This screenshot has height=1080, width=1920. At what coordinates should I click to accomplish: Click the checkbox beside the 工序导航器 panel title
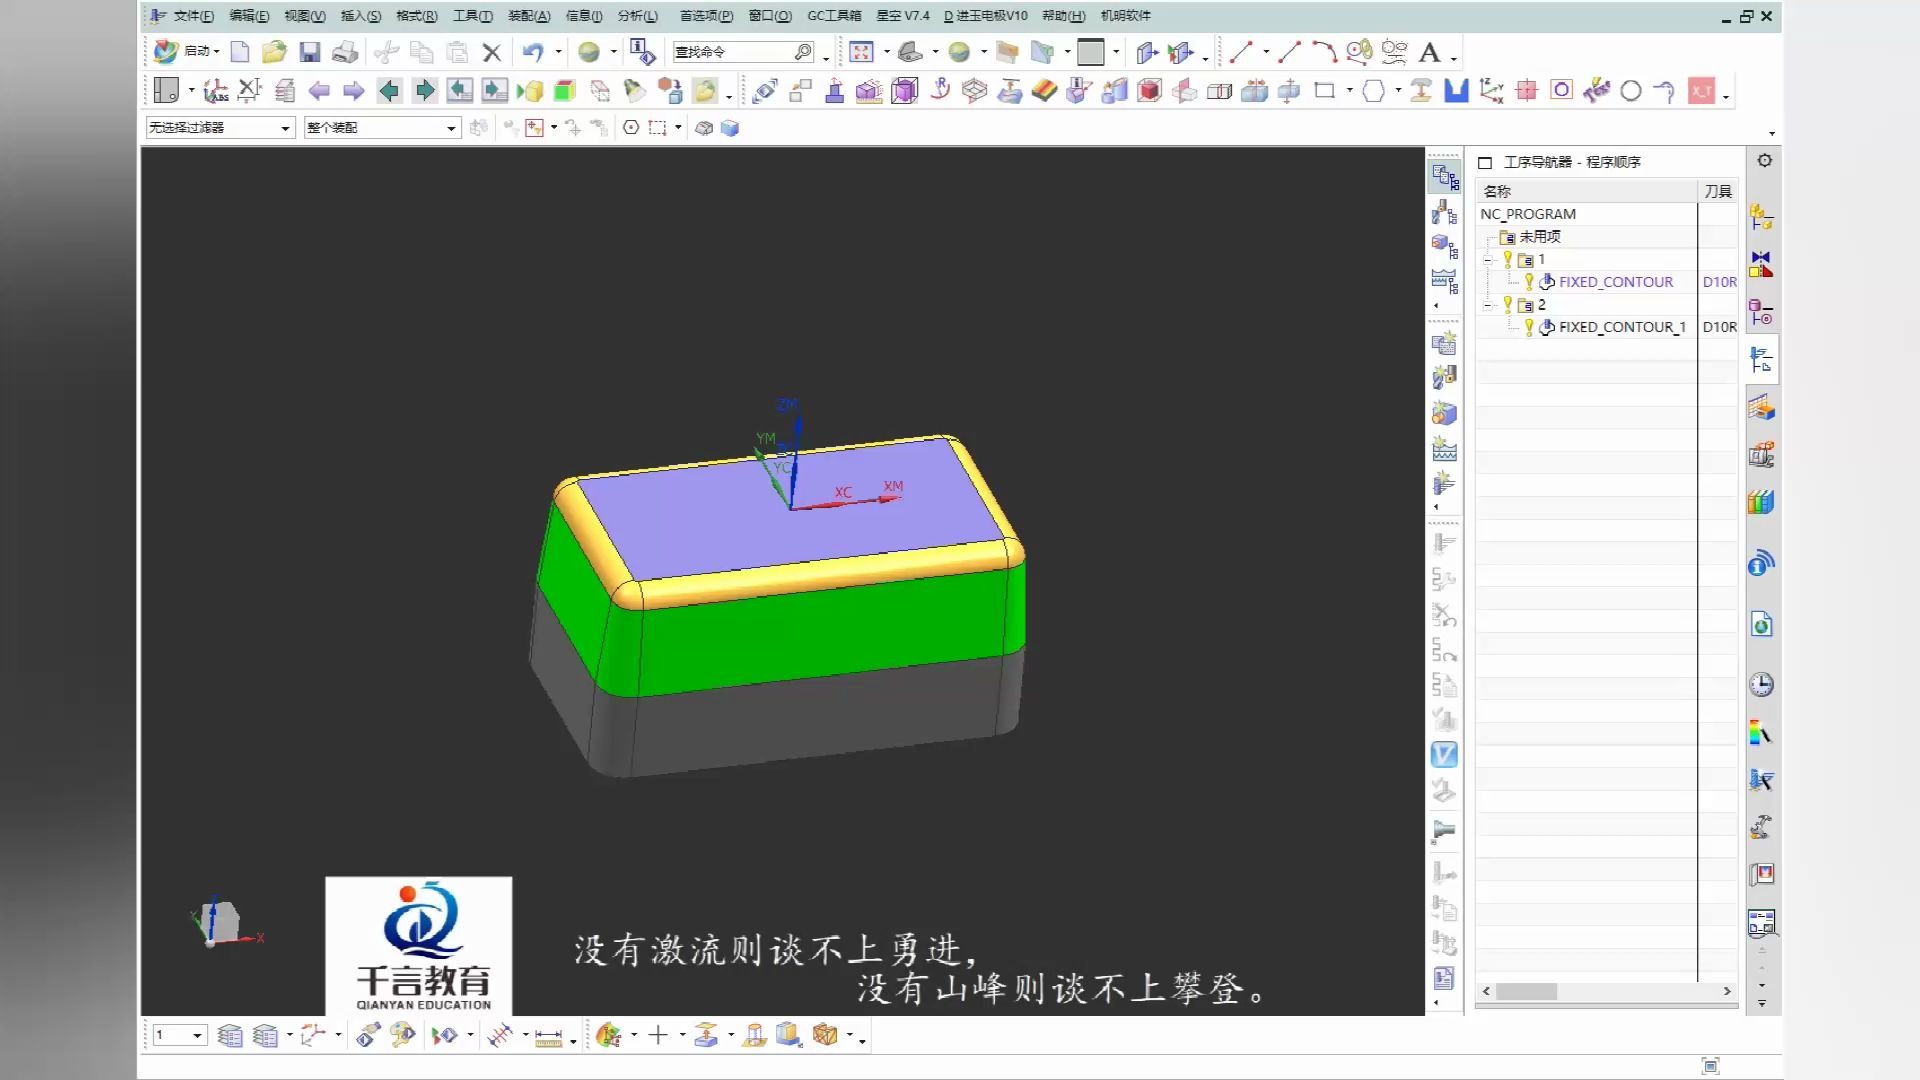point(1484,161)
